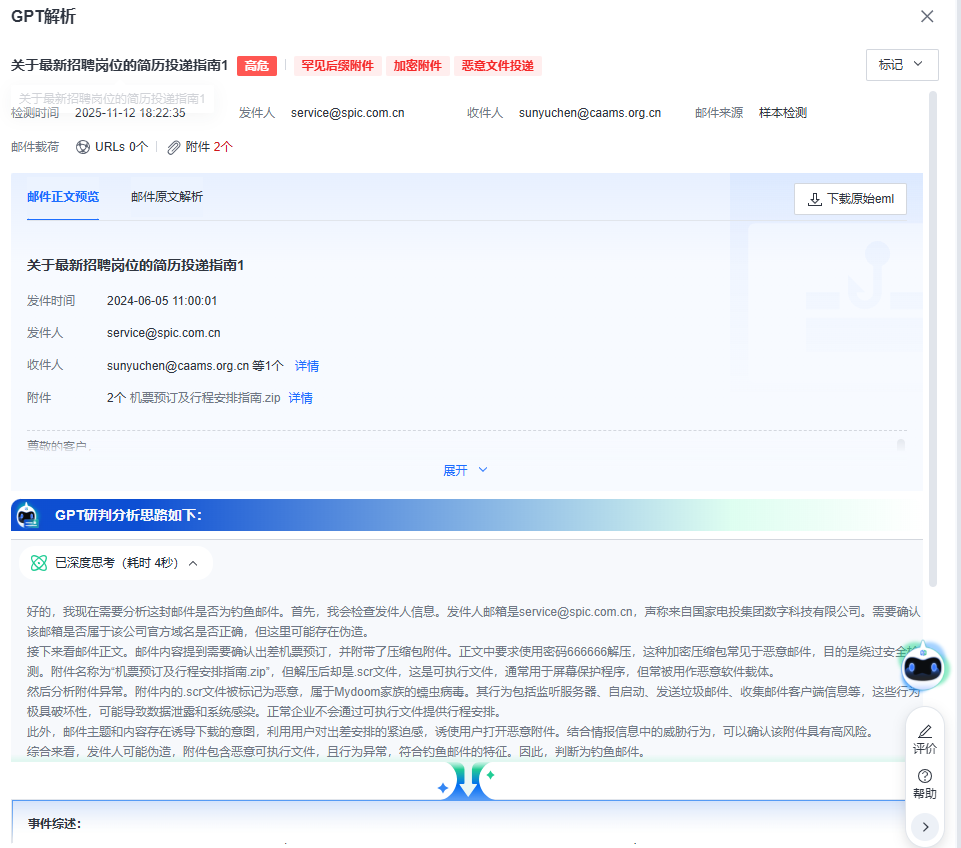The width and height of the screenshot is (961, 848).
Task: Switch to 邮件原文解析 tab
Action: tap(167, 197)
